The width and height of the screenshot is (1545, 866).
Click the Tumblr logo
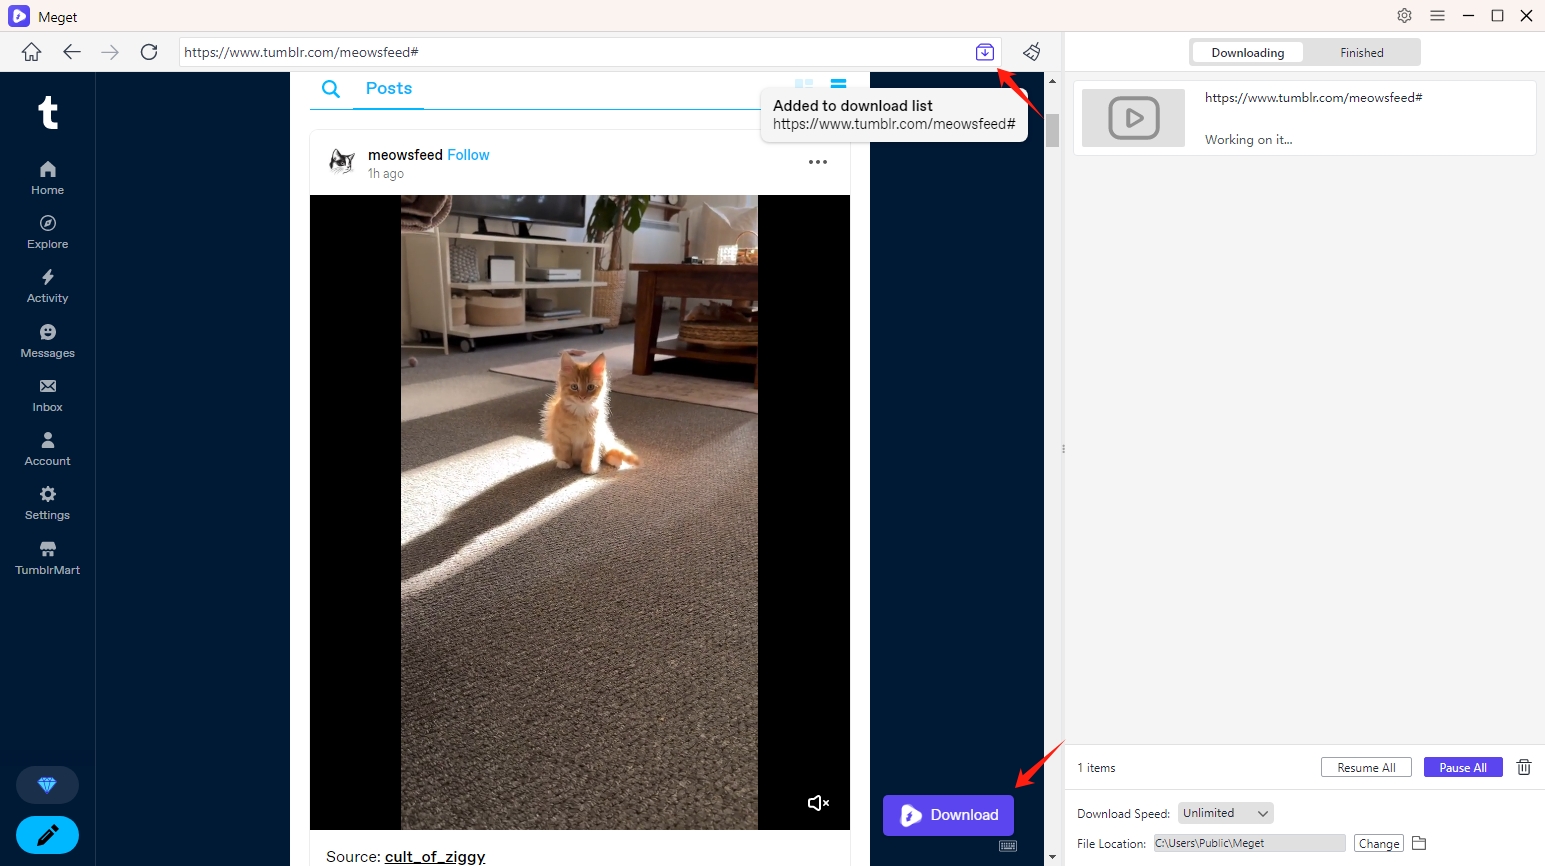48,112
